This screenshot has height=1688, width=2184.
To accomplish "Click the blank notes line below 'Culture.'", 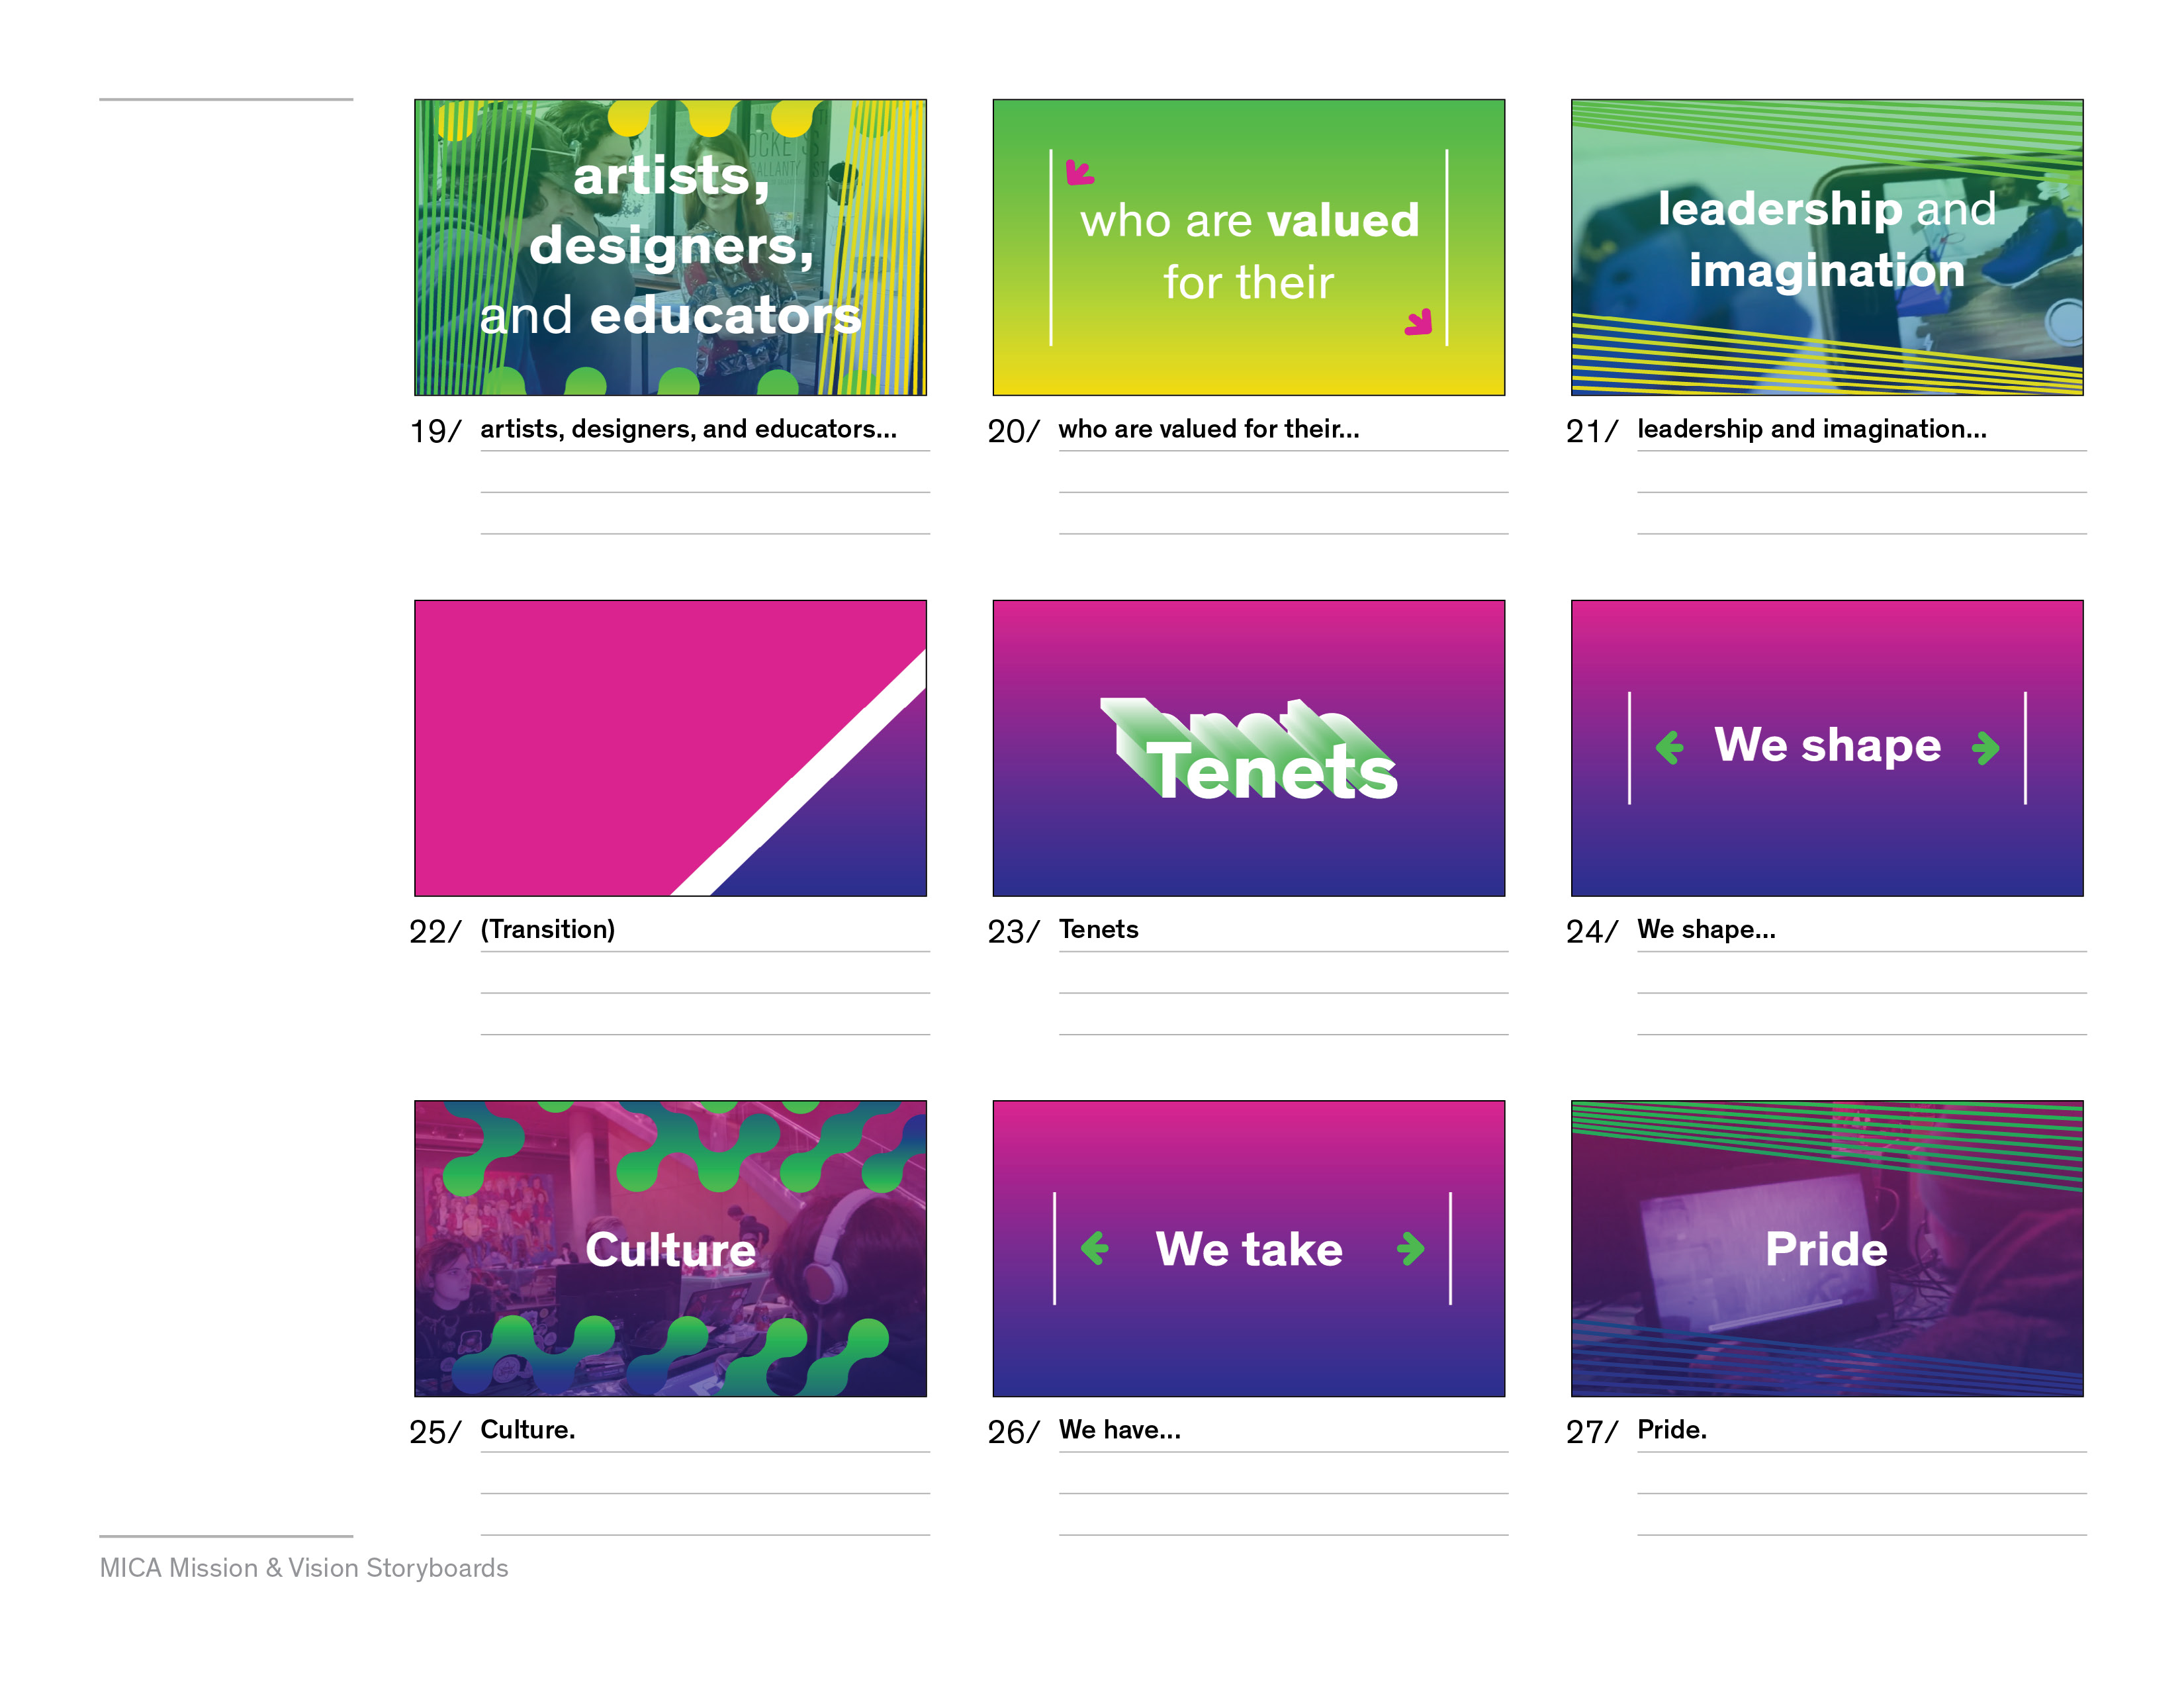I will (705, 1493).
